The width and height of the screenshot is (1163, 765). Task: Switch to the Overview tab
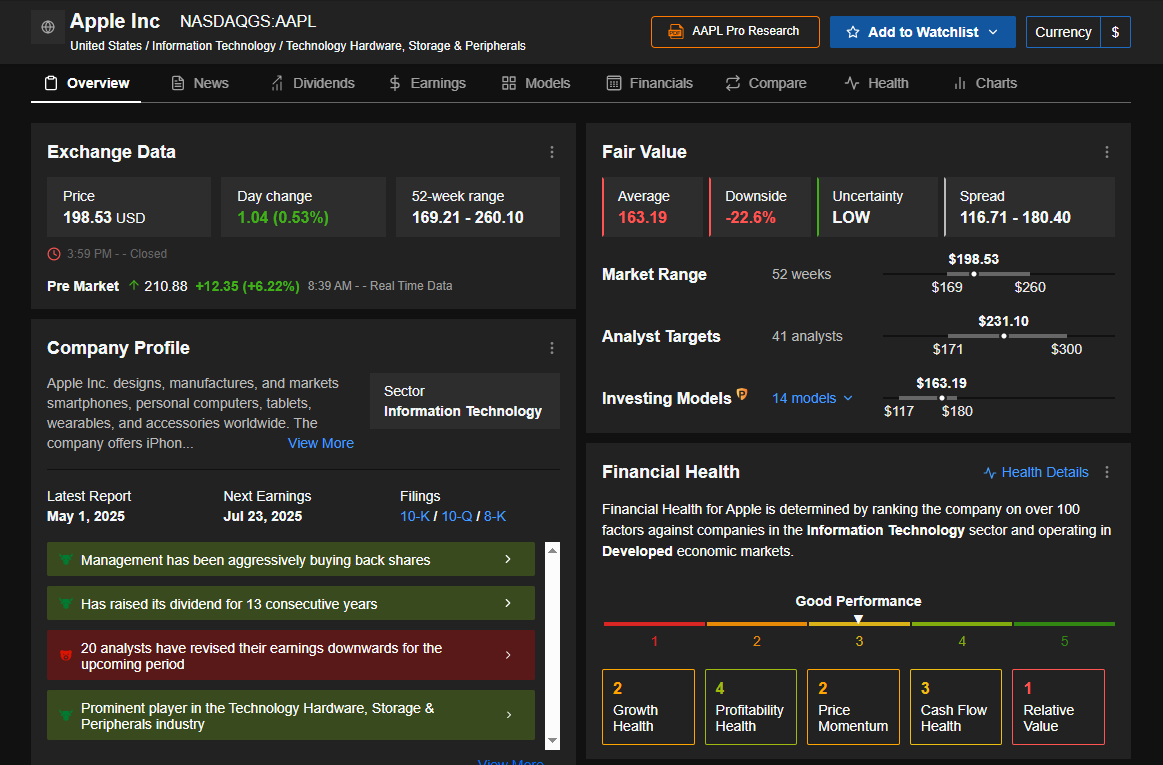[86, 83]
